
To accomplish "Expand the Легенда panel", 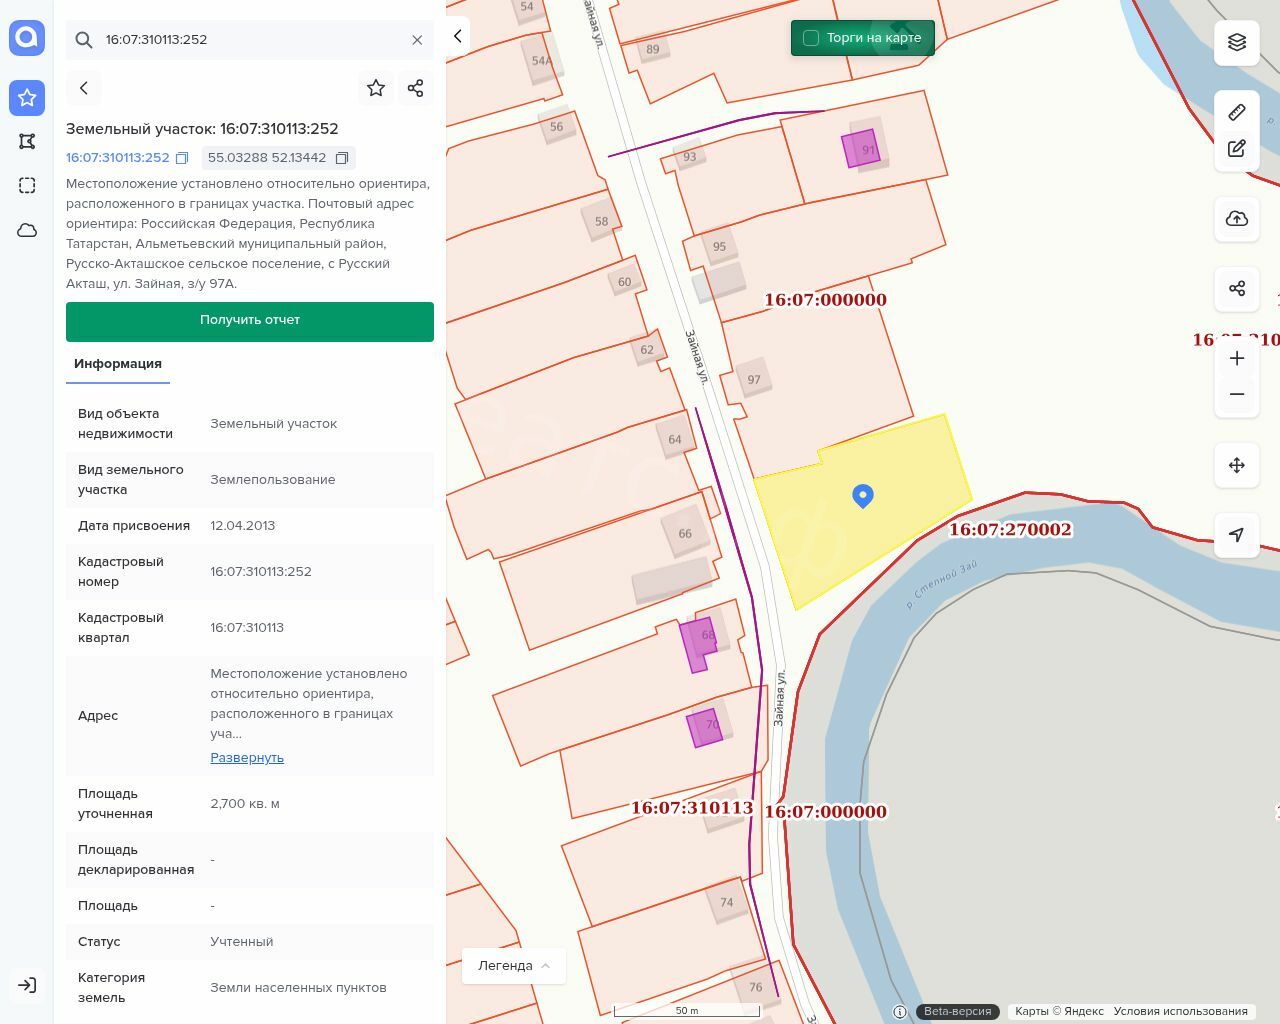I will 513,966.
